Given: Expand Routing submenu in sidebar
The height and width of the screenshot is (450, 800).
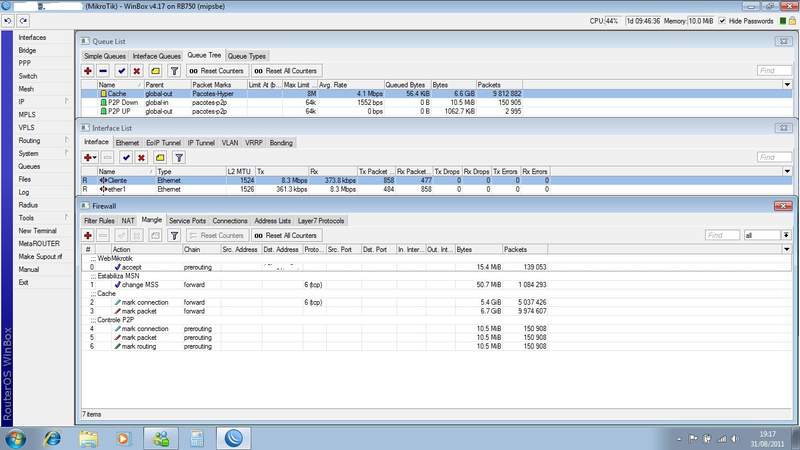Looking at the screenshot, I should (x=67, y=140).
